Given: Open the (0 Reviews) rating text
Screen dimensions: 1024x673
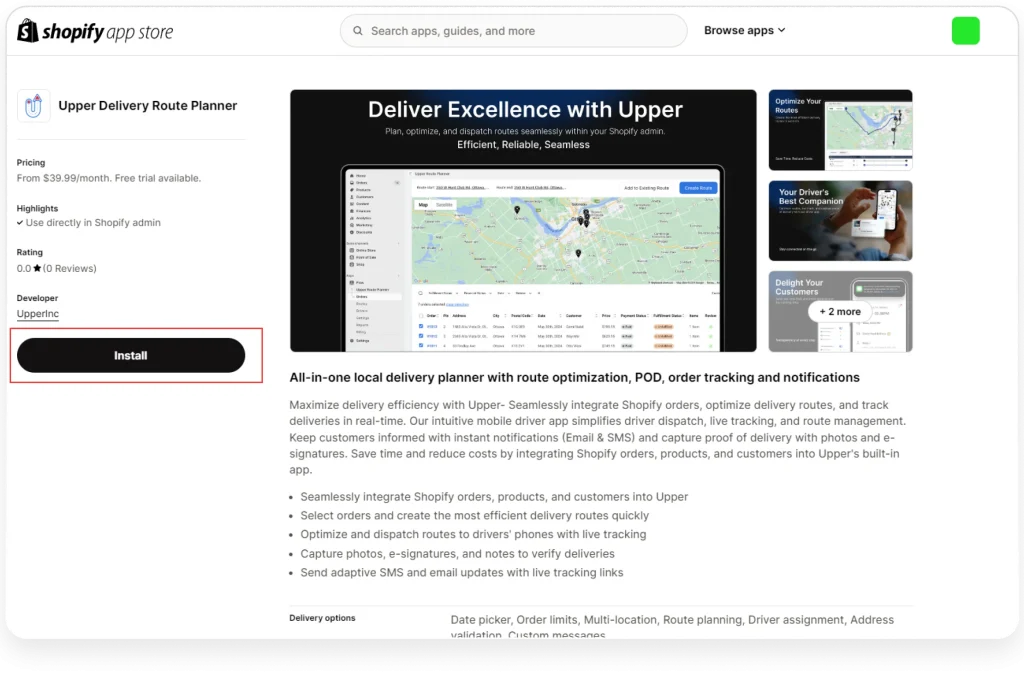Looking at the screenshot, I should tap(70, 268).
